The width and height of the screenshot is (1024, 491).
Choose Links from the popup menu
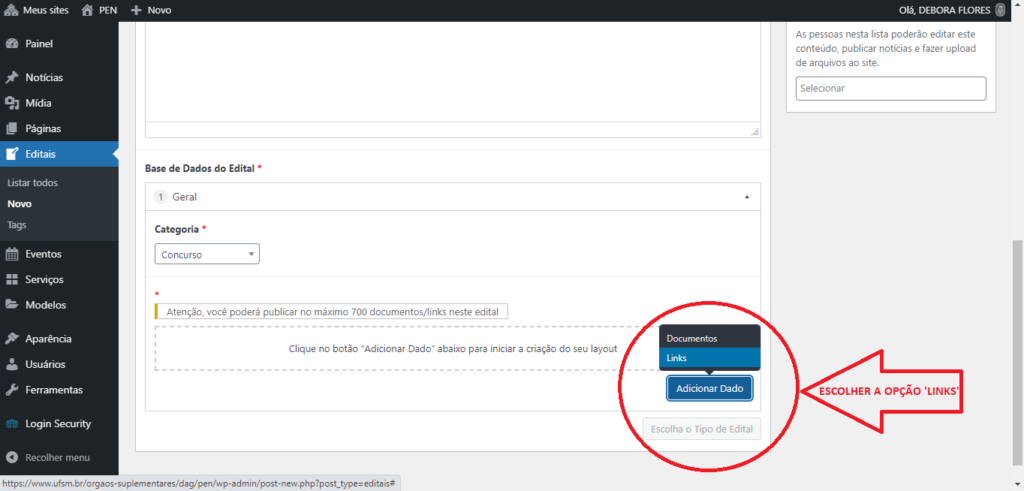tap(709, 358)
